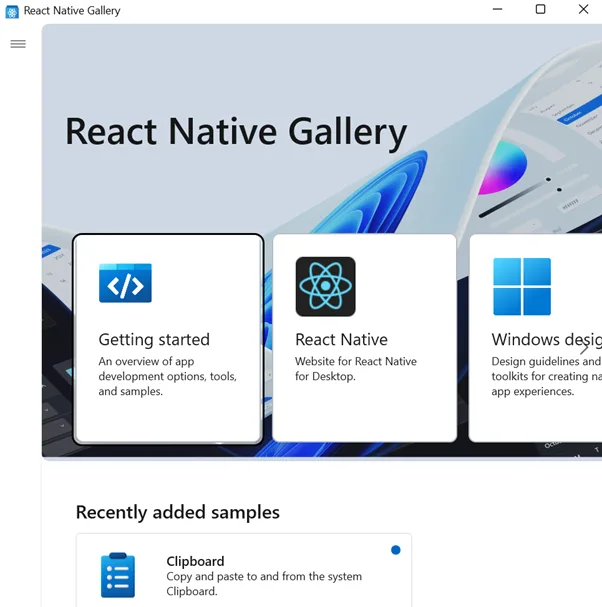Open the Getting started card
This screenshot has width=602, height=607.
[x=168, y=339]
